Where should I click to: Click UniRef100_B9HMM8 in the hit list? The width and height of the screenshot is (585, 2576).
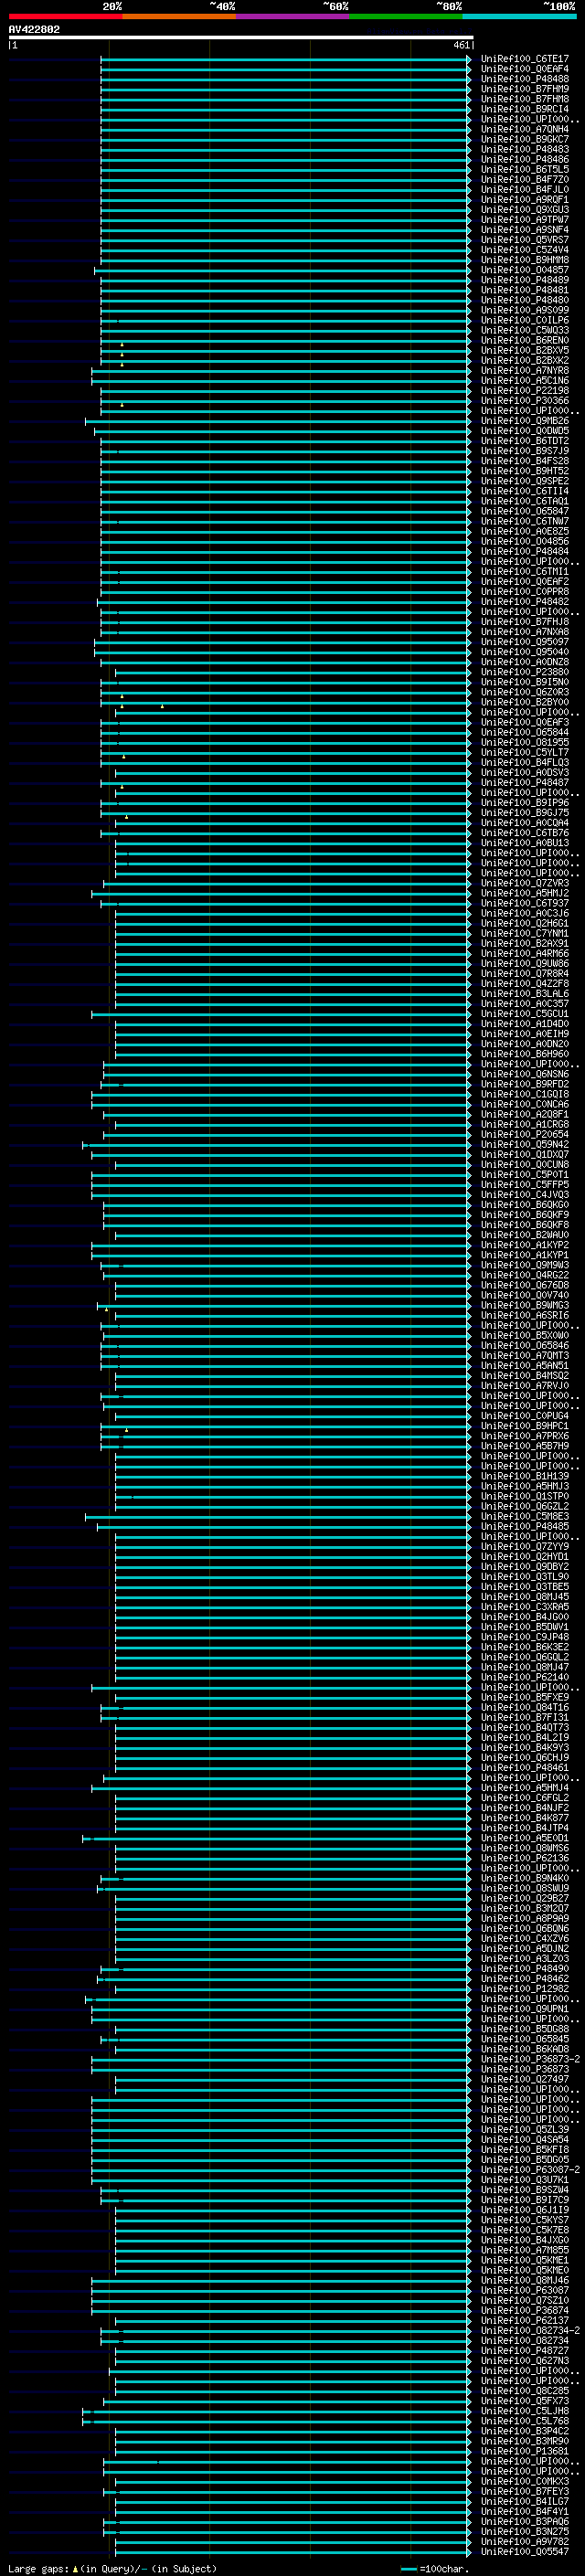[x=524, y=260]
